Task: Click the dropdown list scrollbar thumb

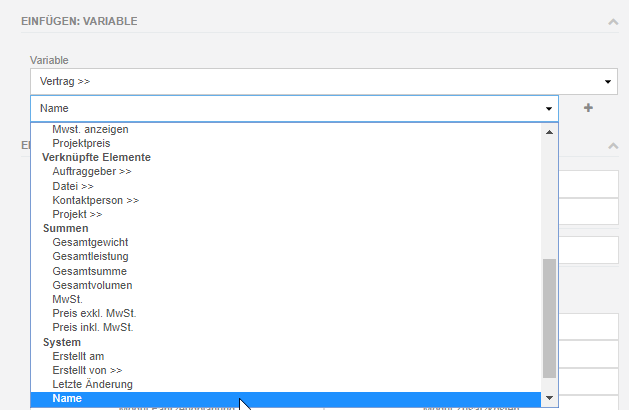Action: pos(549,318)
